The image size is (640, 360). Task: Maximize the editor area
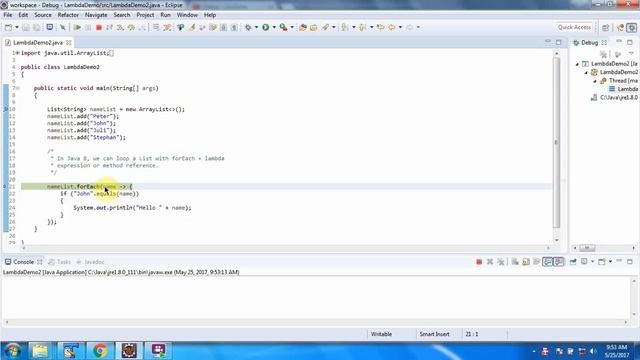[x=558, y=42]
